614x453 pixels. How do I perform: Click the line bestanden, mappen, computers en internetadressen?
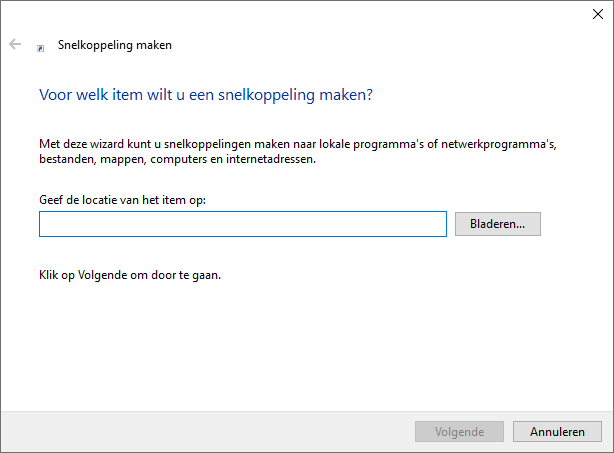pyautogui.click(x=177, y=159)
